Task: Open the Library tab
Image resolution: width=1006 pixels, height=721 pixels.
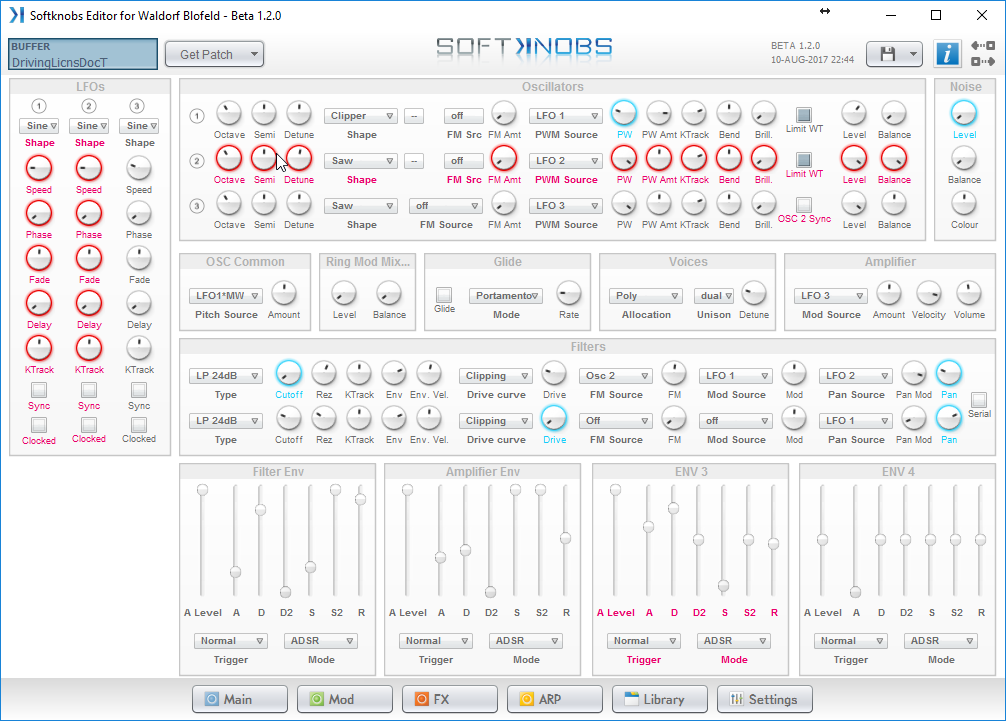Action: pos(660,699)
